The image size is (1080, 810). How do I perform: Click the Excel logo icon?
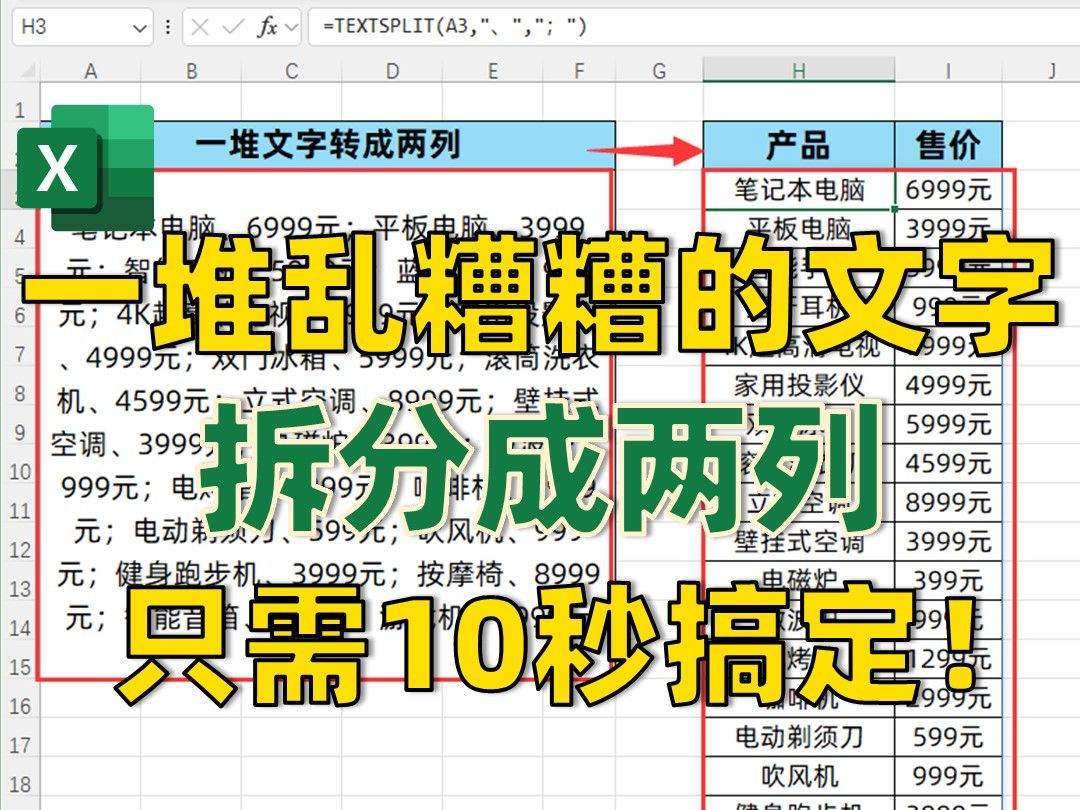click(x=85, y=167)
